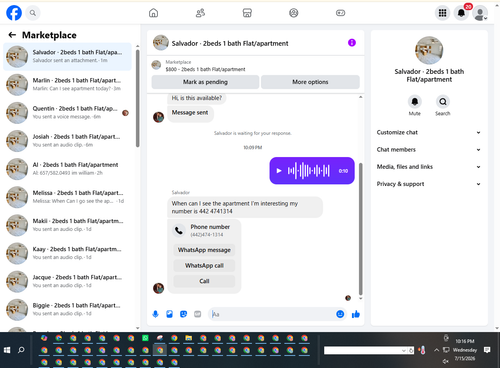Open the purple conversation info icon
Viewport: 500px width, 368px height.
pos(352,43)
